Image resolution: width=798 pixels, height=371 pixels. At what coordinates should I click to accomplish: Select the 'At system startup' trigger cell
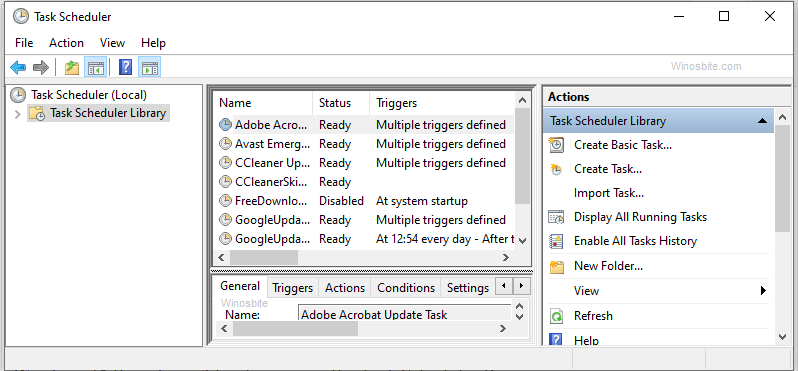(x=421, y=201)
